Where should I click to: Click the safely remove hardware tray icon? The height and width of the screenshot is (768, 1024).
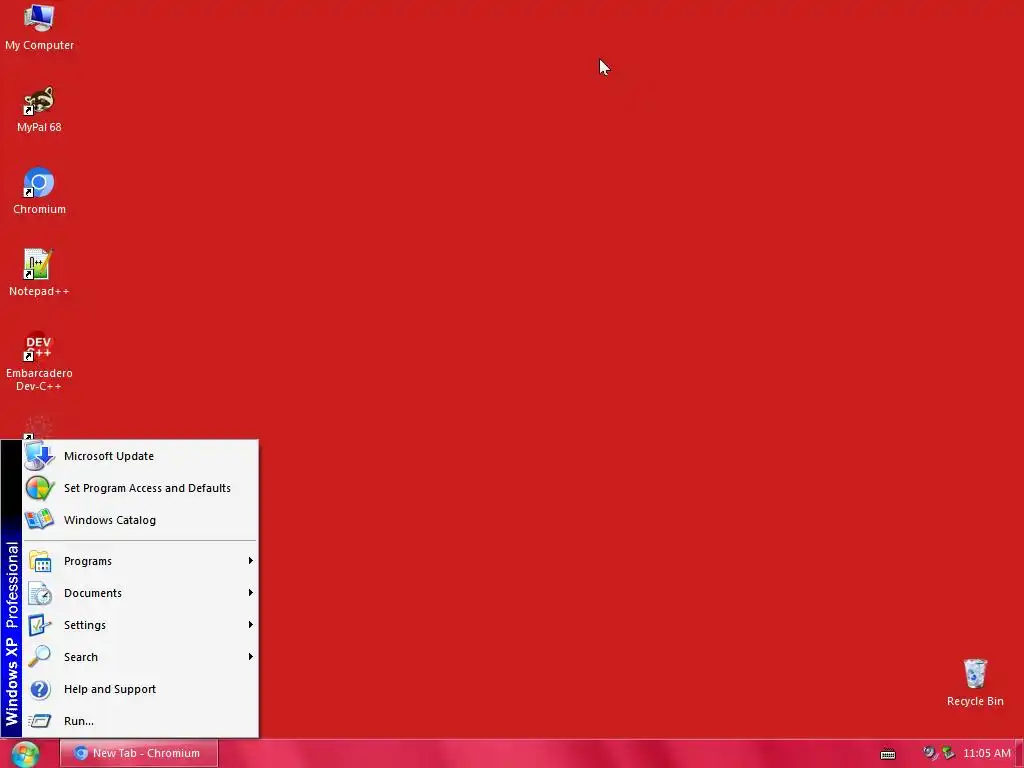tap(948, 753)
